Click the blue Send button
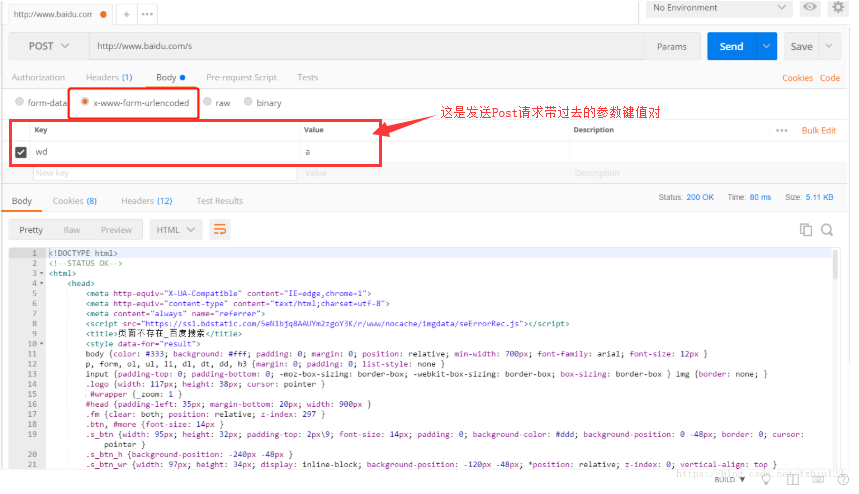 click(x=731, y=46)
